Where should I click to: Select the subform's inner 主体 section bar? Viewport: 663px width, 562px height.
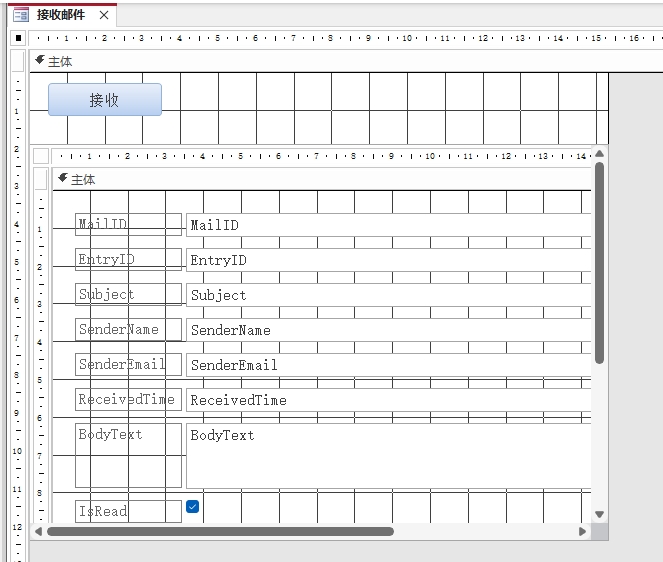coord(322,179)
